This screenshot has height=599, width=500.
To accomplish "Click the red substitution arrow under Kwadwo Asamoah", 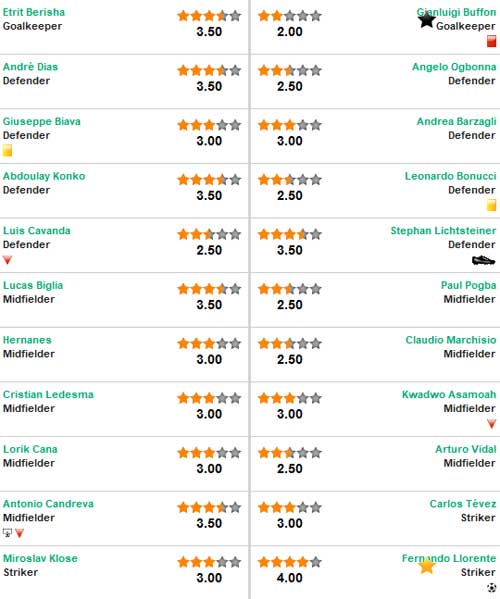I will [492, 424].
